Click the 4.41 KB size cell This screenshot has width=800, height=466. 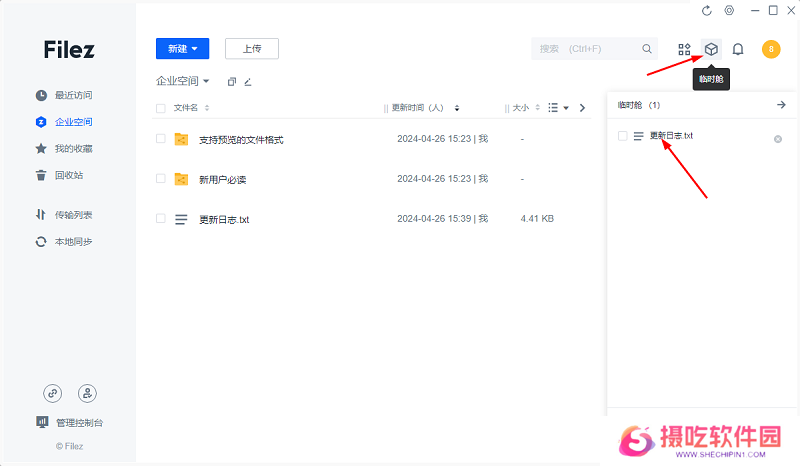coord(537,218)
